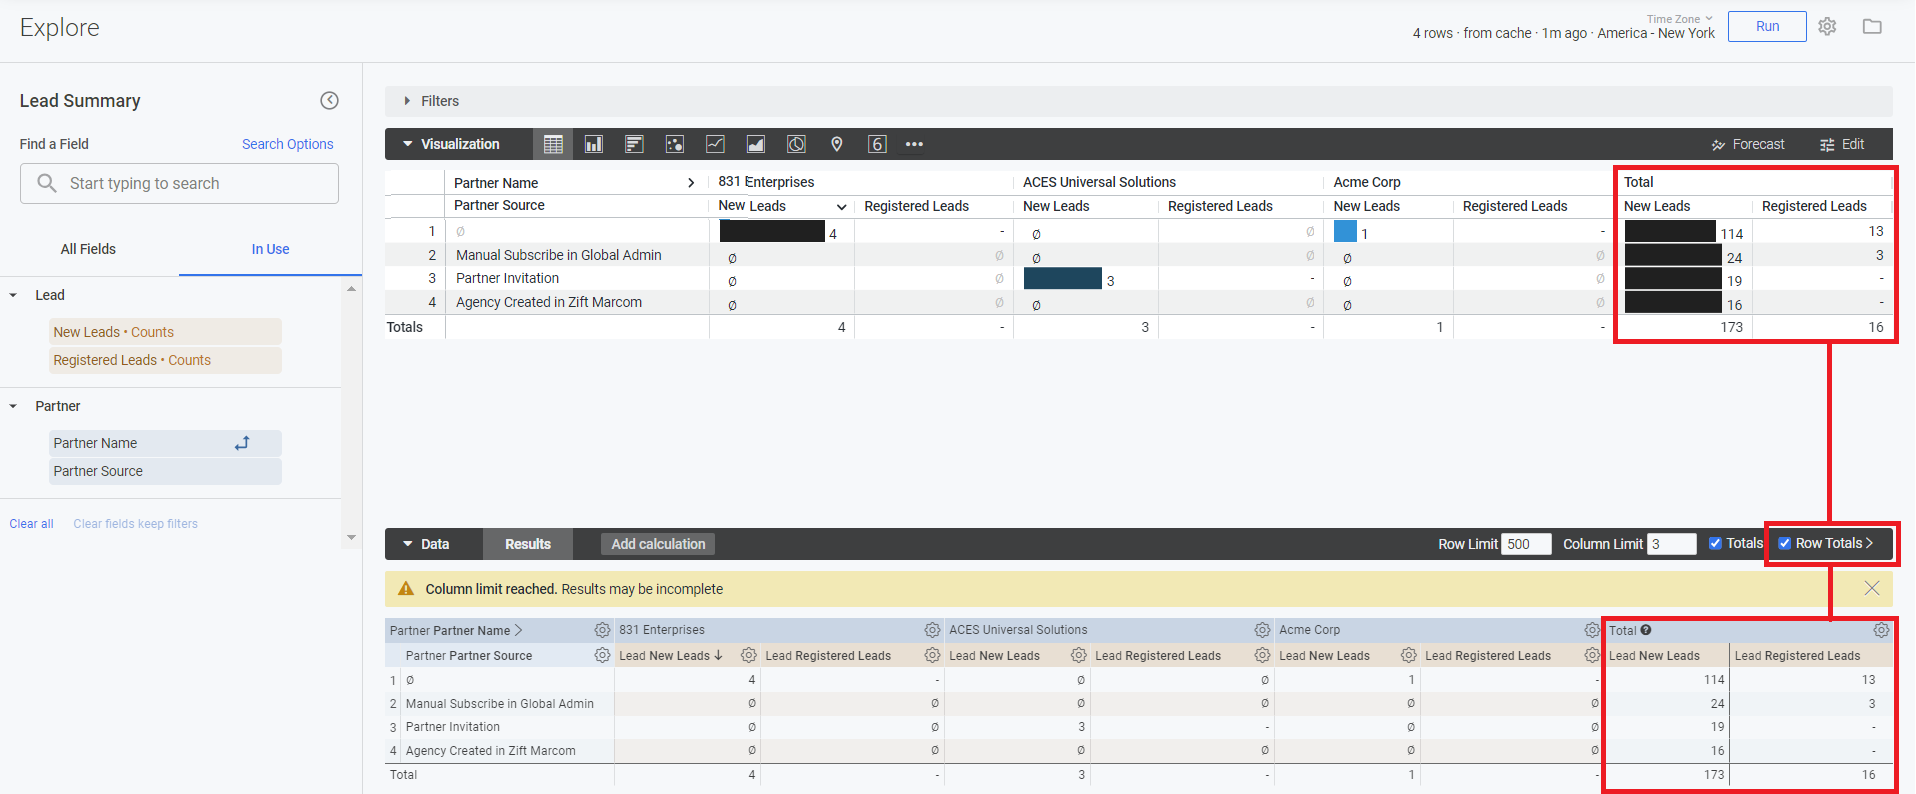Open gear for Acme Corp Lead New Leads
Image resolution: width=1916 pixels, height=794 pixels.
(x=1408, y=655)
